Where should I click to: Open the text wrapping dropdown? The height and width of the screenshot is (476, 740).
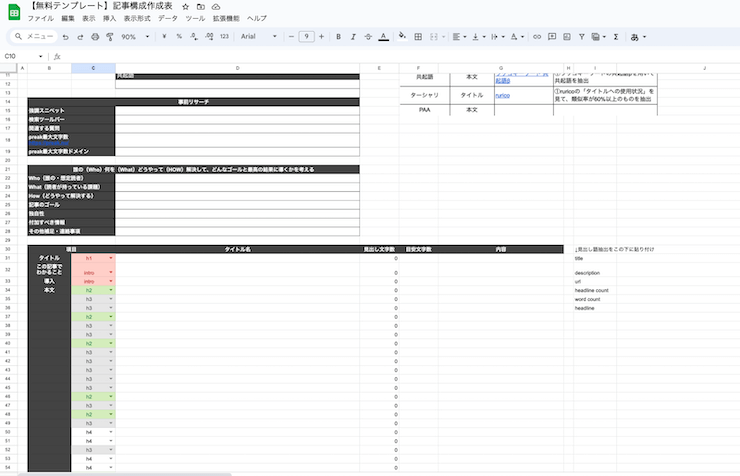click(498, 37)
